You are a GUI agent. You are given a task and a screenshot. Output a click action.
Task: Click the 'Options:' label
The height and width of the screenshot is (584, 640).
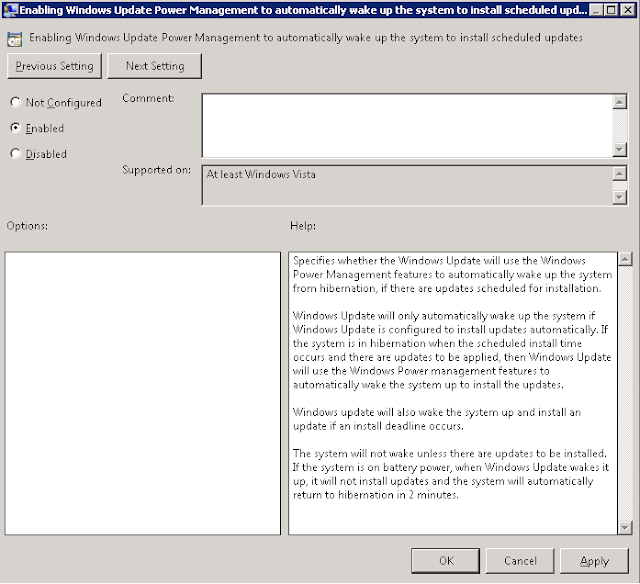[x=27, y=226]
